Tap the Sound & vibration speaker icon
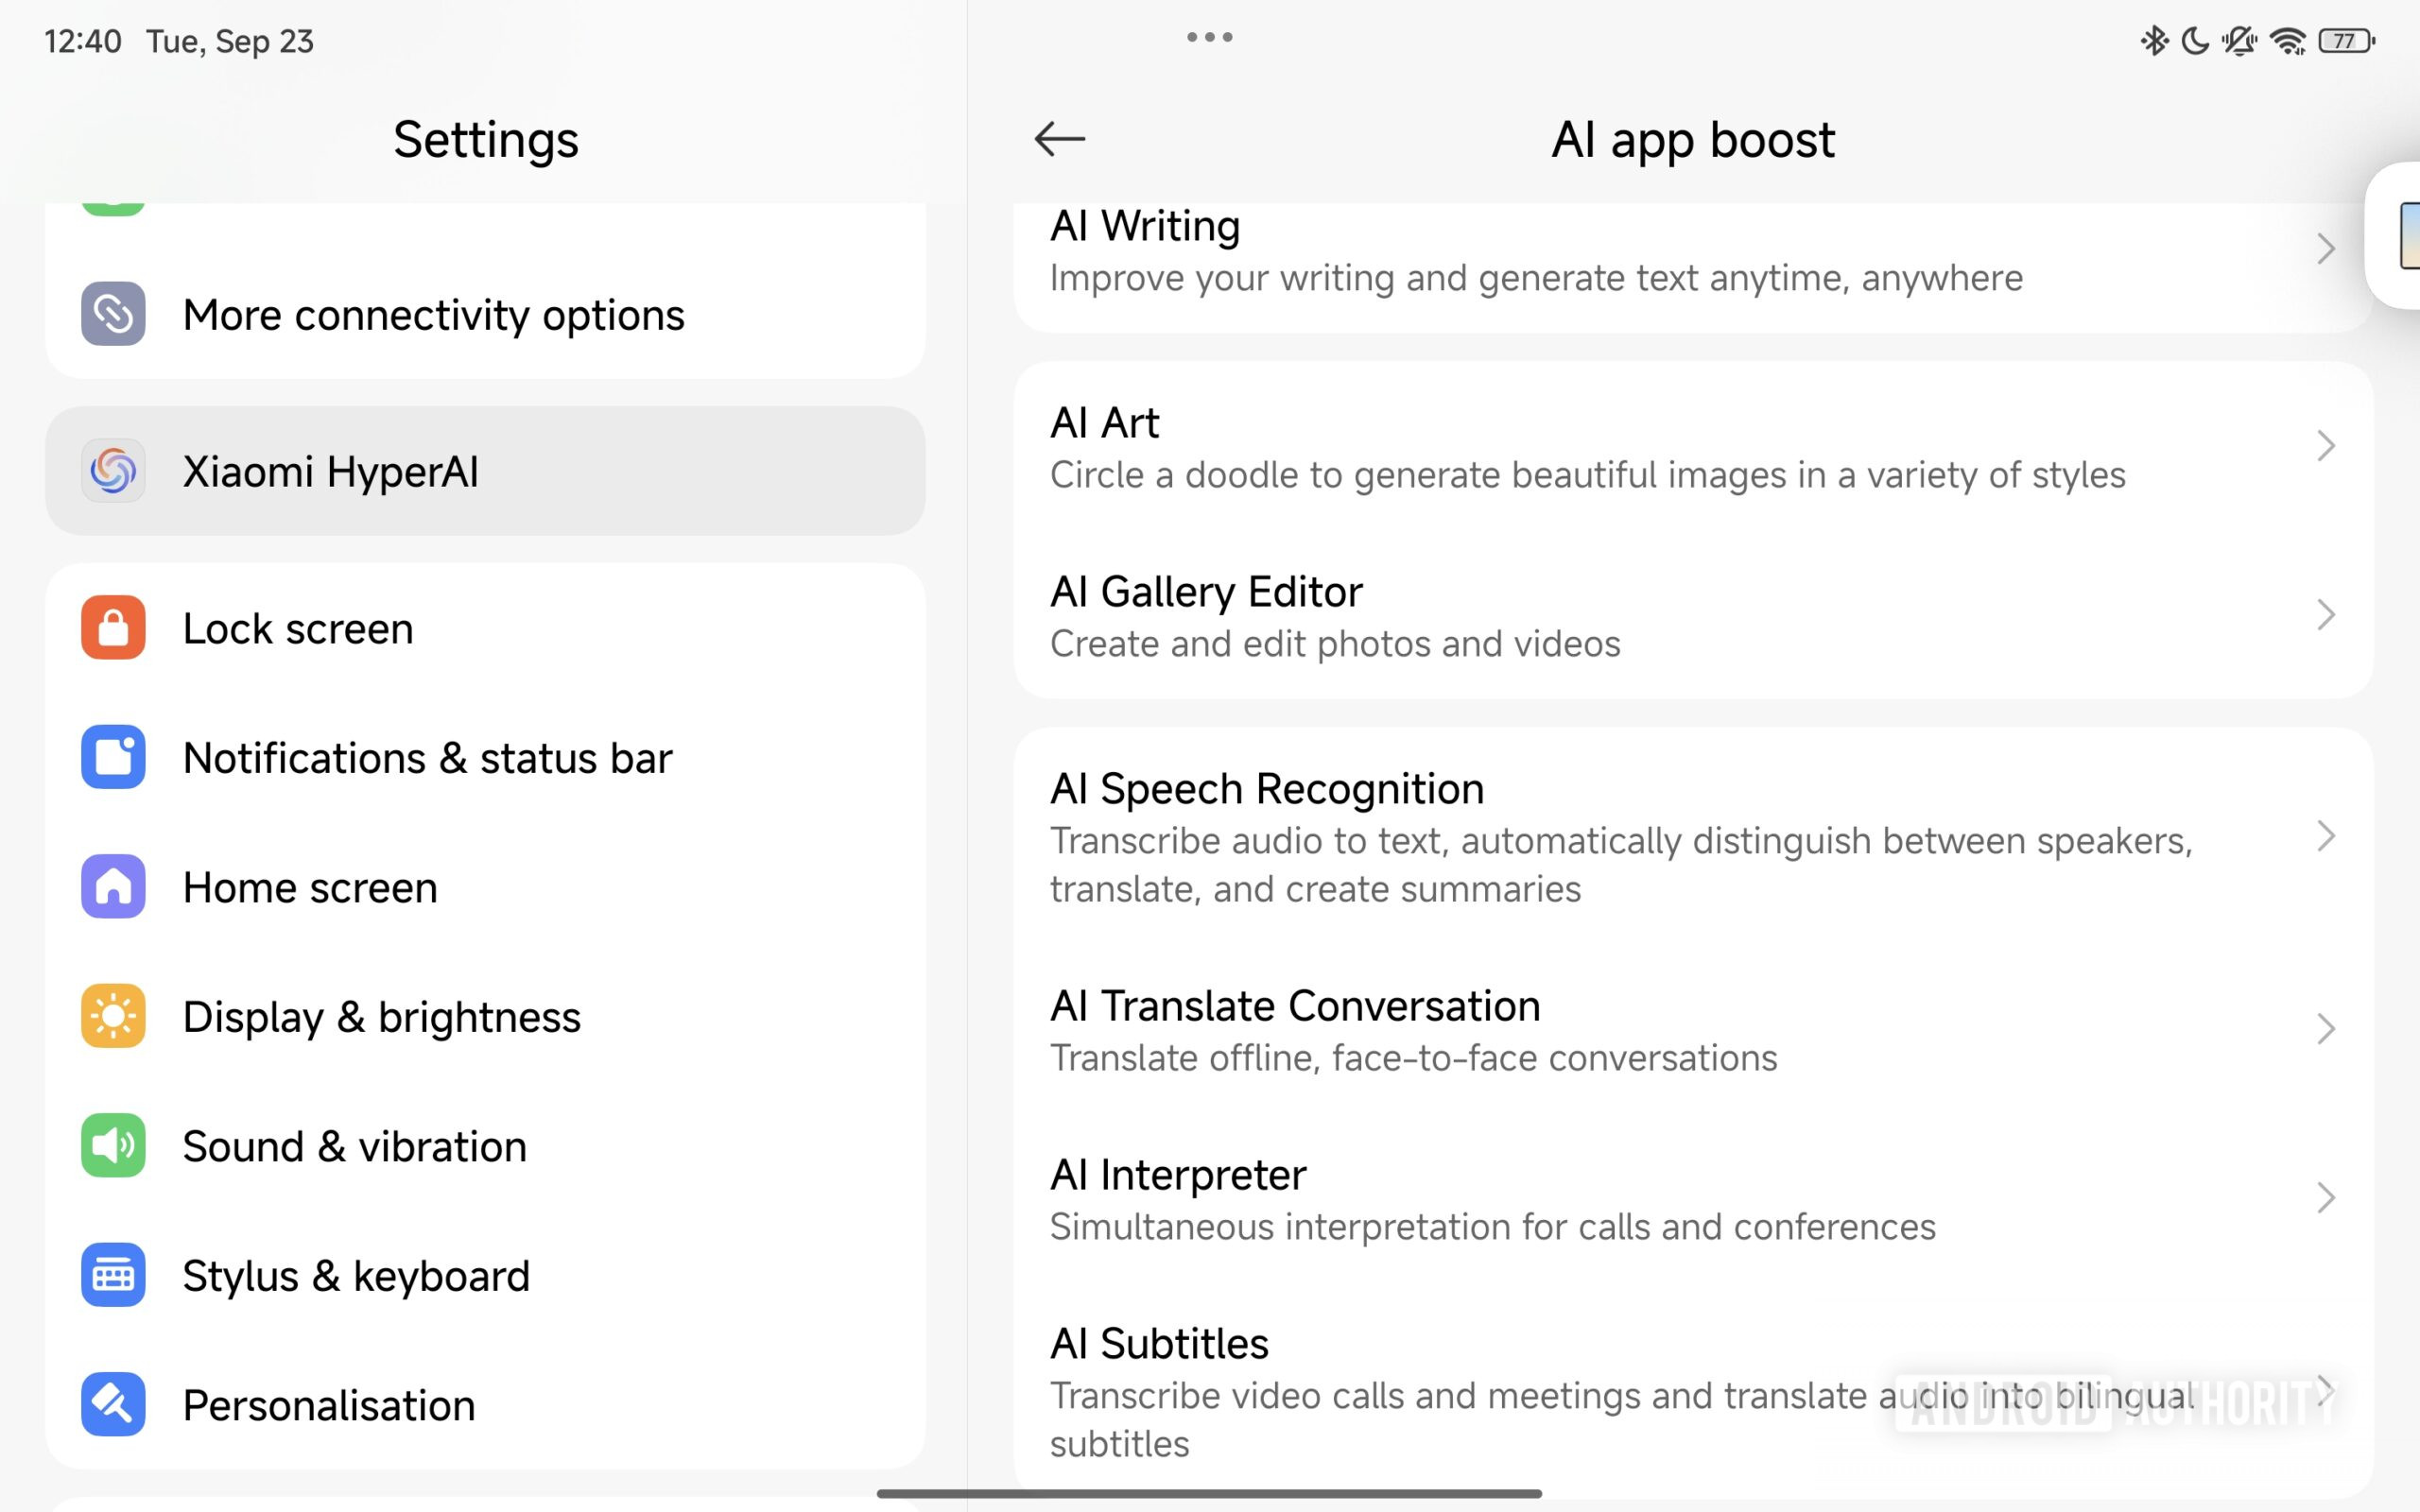The height and width of the screenshot is (1512, 2420). (x=113, y=1145)
